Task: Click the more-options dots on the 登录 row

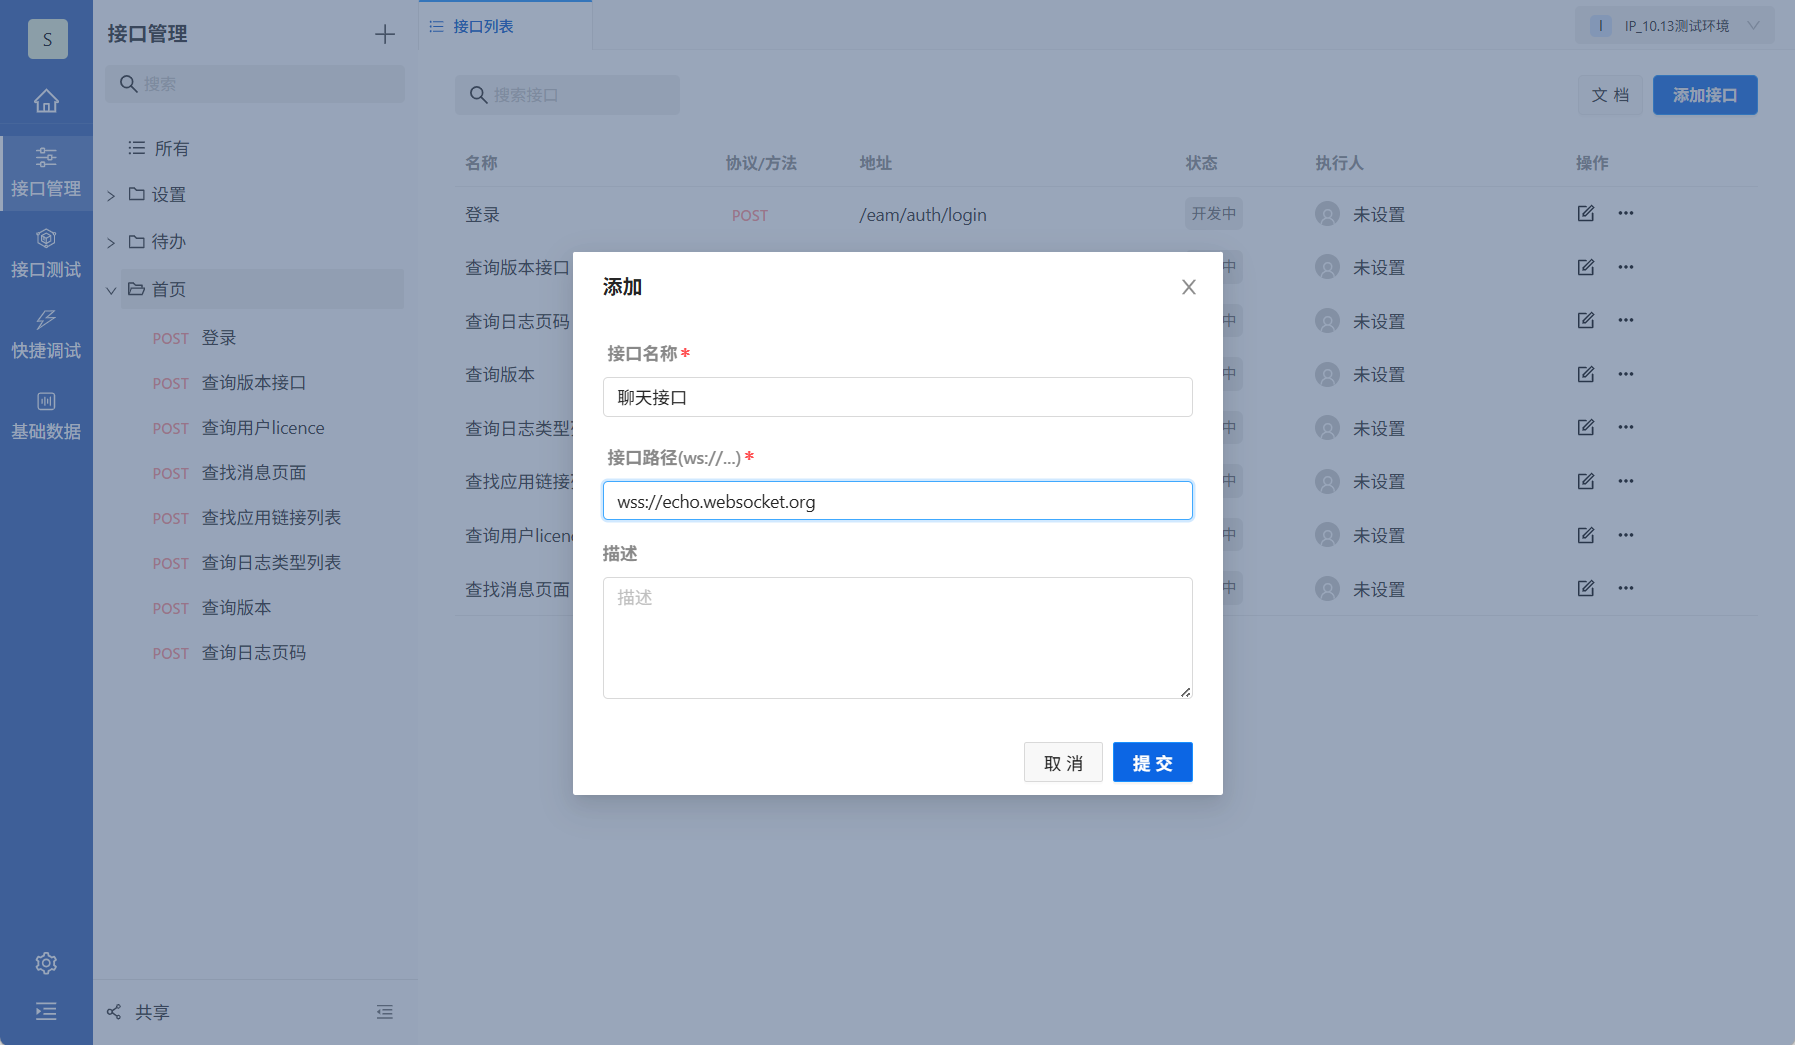Action: click(1626, 213)
